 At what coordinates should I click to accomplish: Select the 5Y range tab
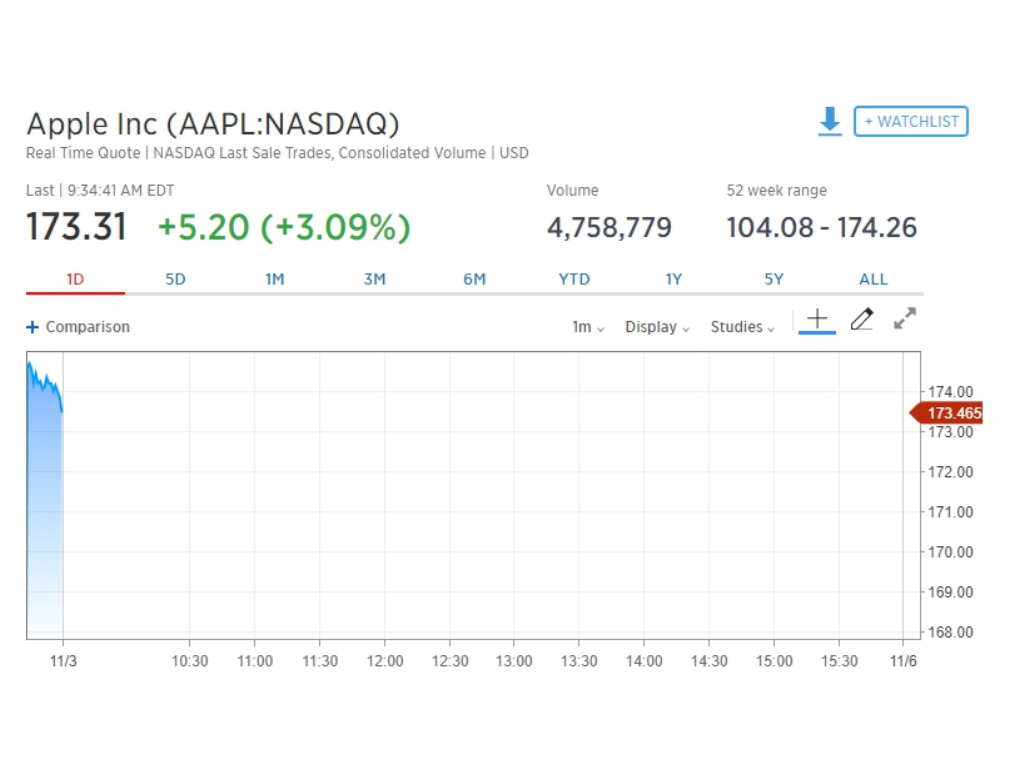pyautogui.click(x=774, y=280)
